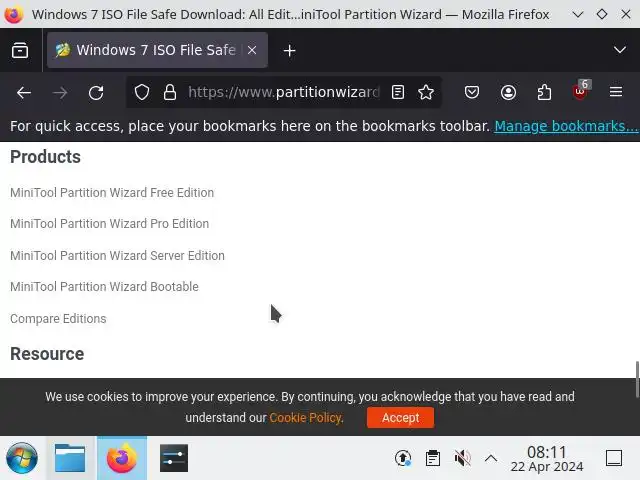Click the updates tray icon

(x=403, y=458)
